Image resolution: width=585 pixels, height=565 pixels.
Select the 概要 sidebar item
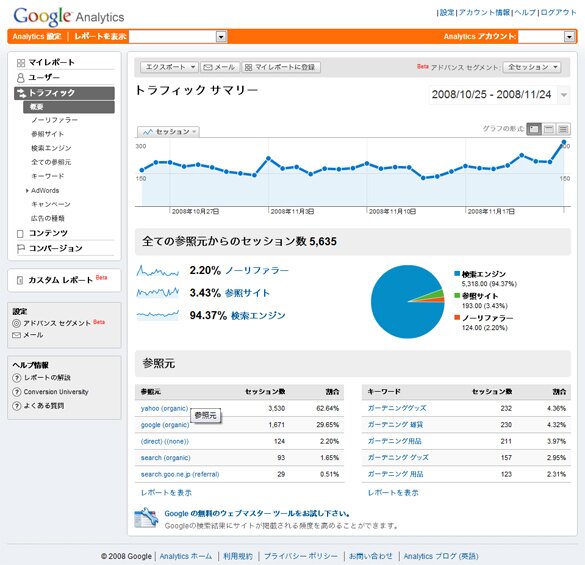69,107
